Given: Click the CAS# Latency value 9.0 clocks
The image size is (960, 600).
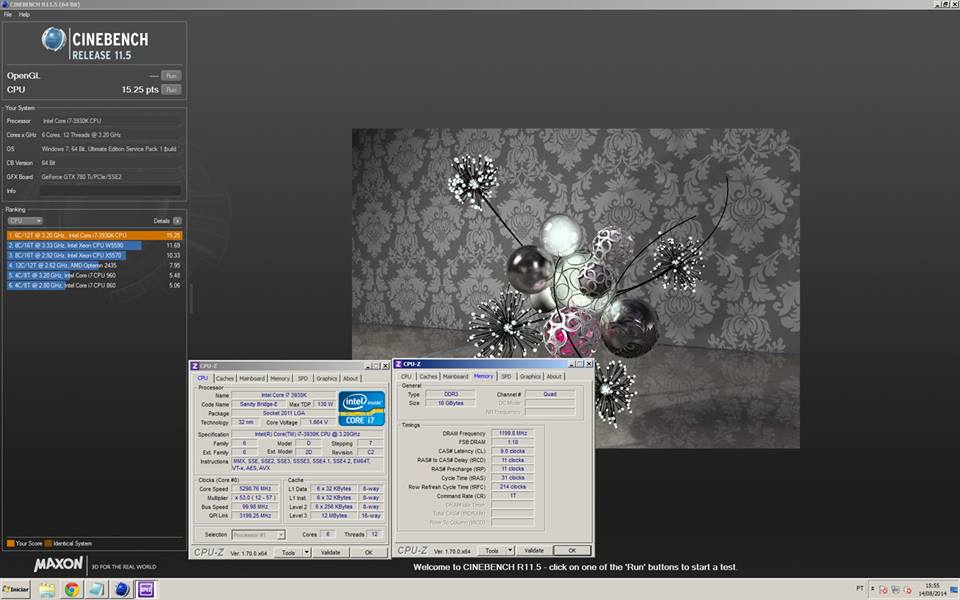Looking at the screenshot, I should click(512, 451).
